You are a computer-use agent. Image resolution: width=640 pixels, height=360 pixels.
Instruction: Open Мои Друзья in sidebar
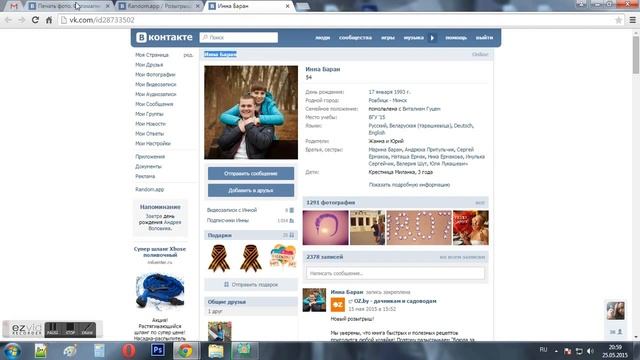click(x=149, y=64)
